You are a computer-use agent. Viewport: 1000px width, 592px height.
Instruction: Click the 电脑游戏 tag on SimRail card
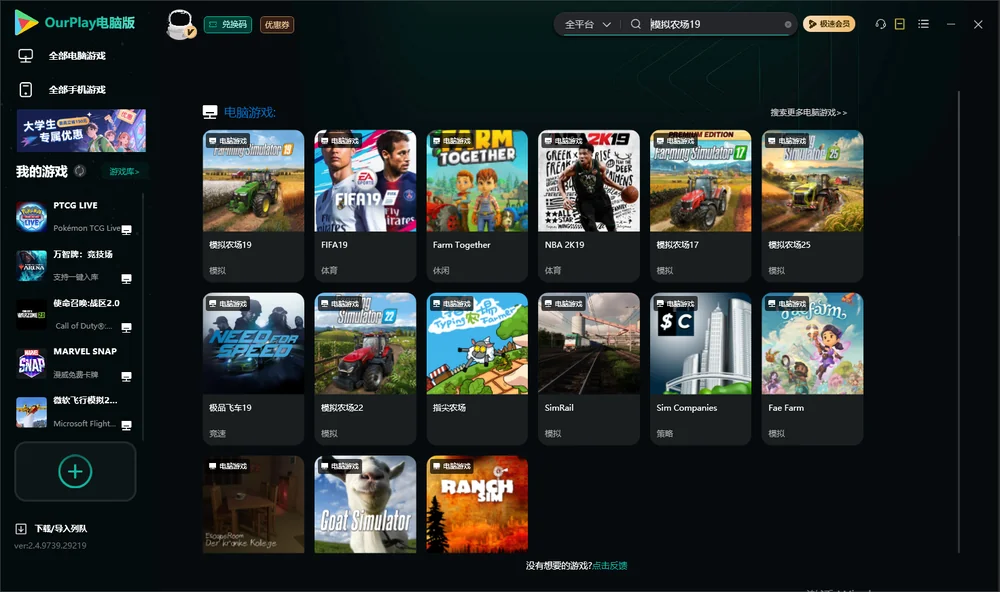[564, 304]
